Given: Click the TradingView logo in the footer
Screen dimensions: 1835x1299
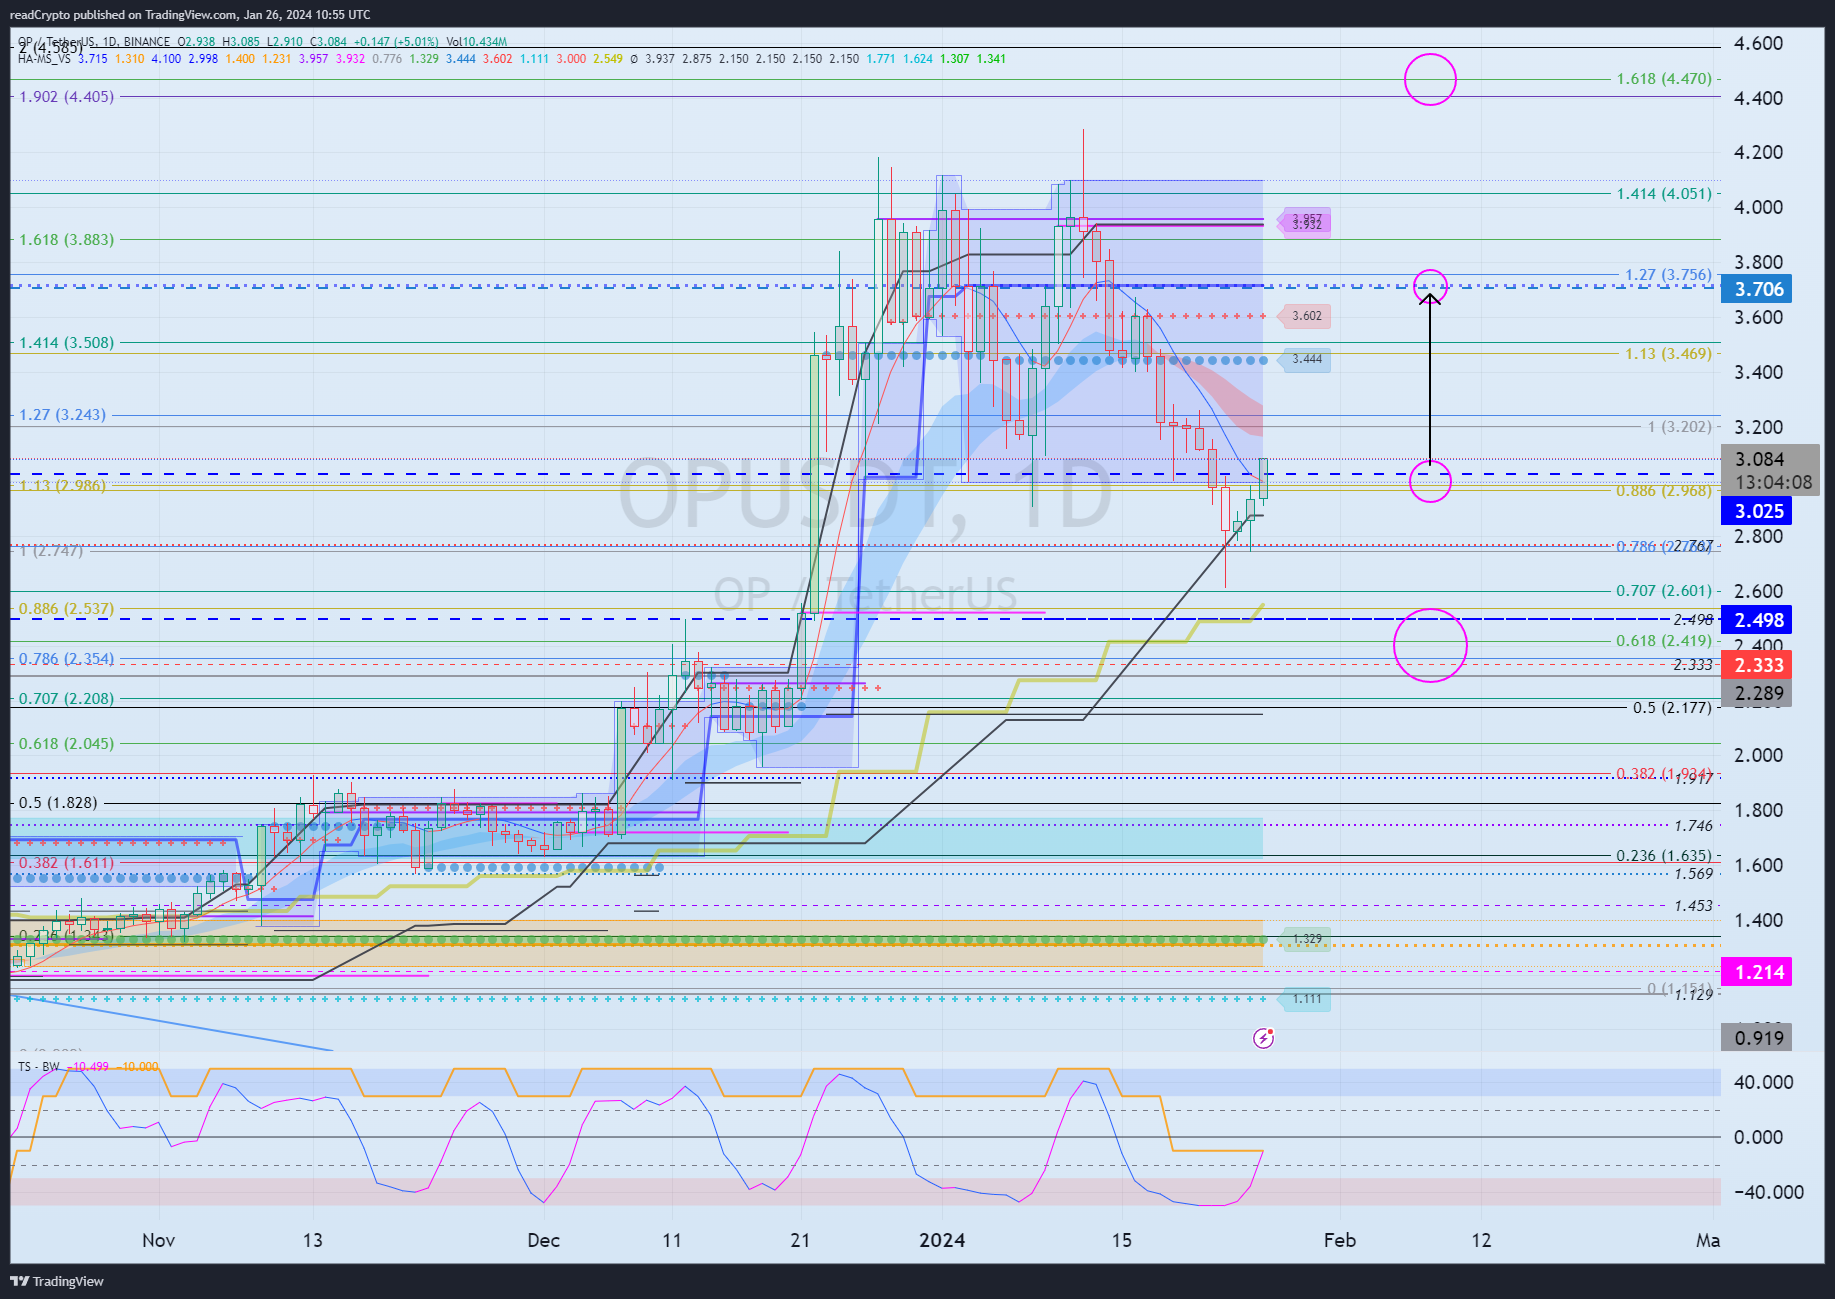Looking at the screenshot, I should (57, 1281).
